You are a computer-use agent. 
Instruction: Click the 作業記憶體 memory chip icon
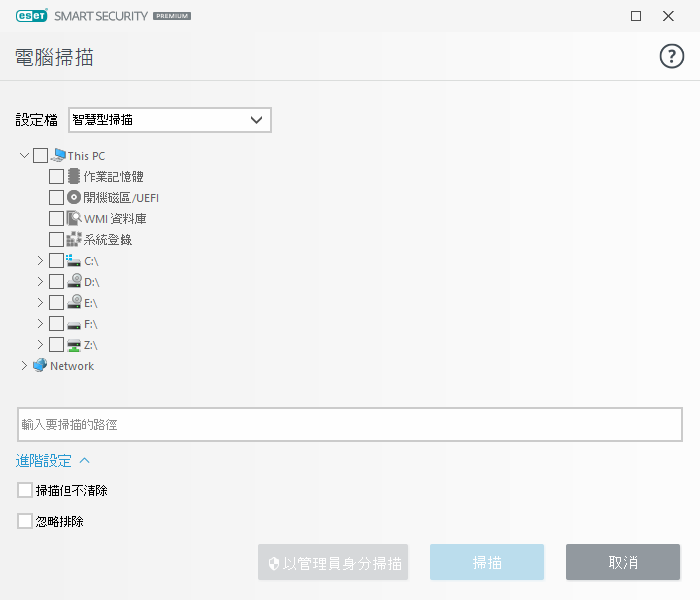[x=73, y=176]
